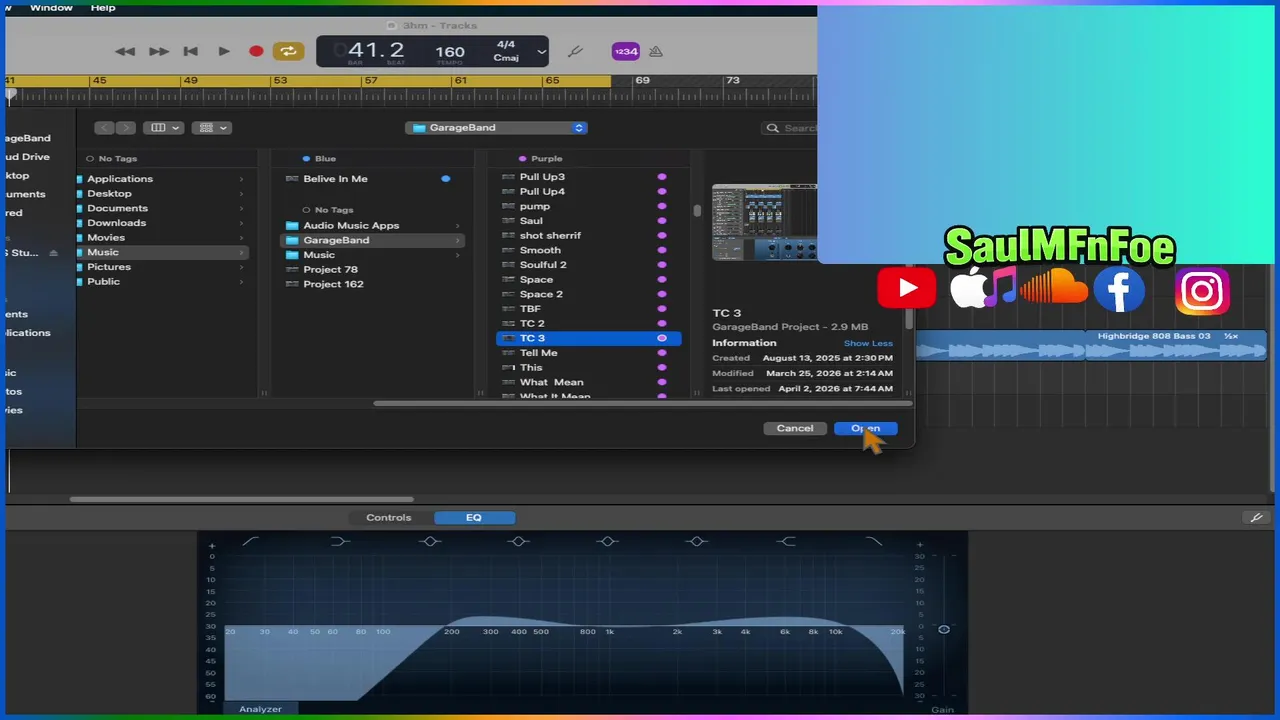Screen dimensions: 1280x720
Task: Toggle the tuner fork icon
Action: tap(575, 51)
